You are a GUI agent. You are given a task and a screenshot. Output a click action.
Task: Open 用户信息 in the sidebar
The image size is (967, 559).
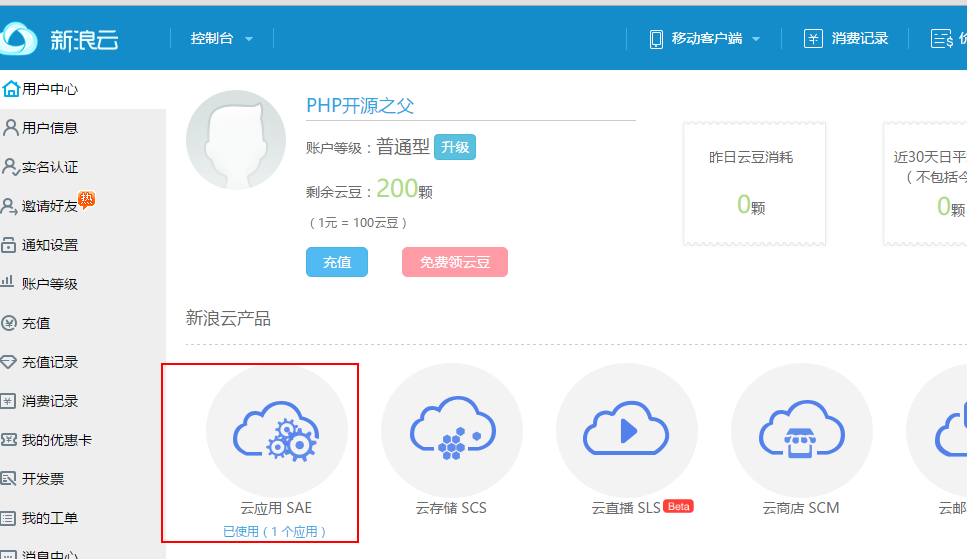(49, 128)
